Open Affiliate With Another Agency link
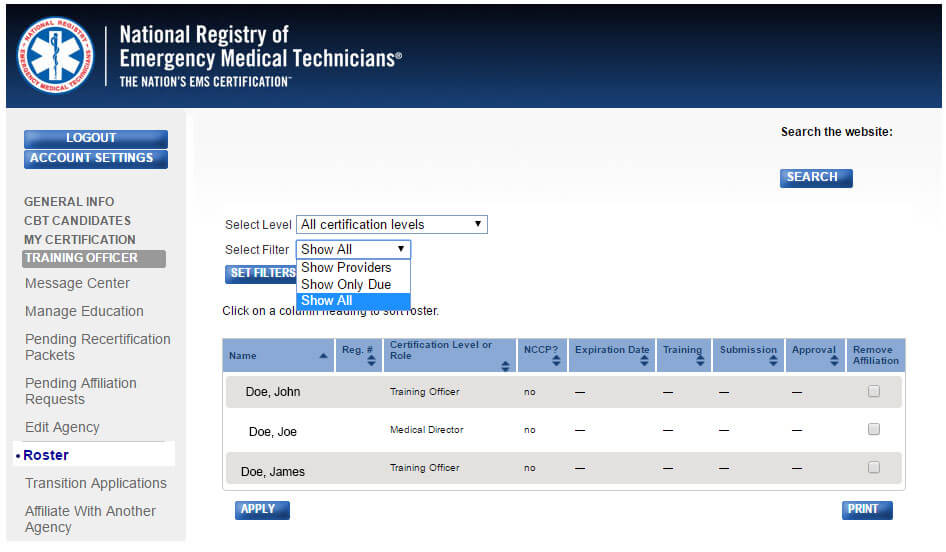The image size is (946, 552). pyautogui.click(x=90, y=519)
